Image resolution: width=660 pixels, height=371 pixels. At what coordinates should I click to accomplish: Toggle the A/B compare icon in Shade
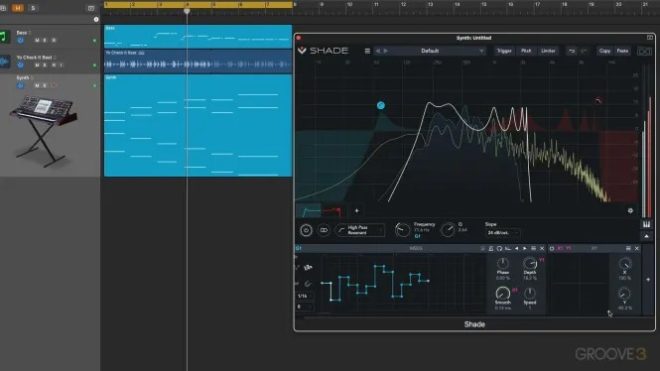(644, 51)
